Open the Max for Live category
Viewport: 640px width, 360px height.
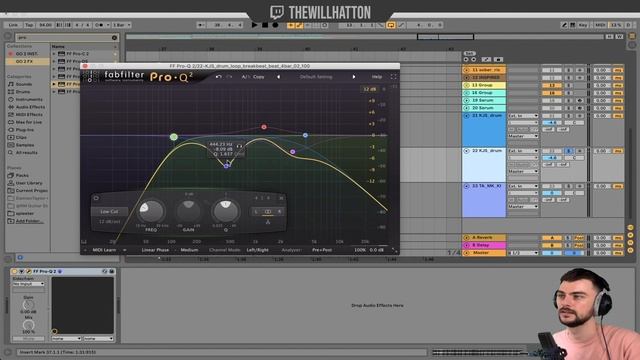(29, 122)
